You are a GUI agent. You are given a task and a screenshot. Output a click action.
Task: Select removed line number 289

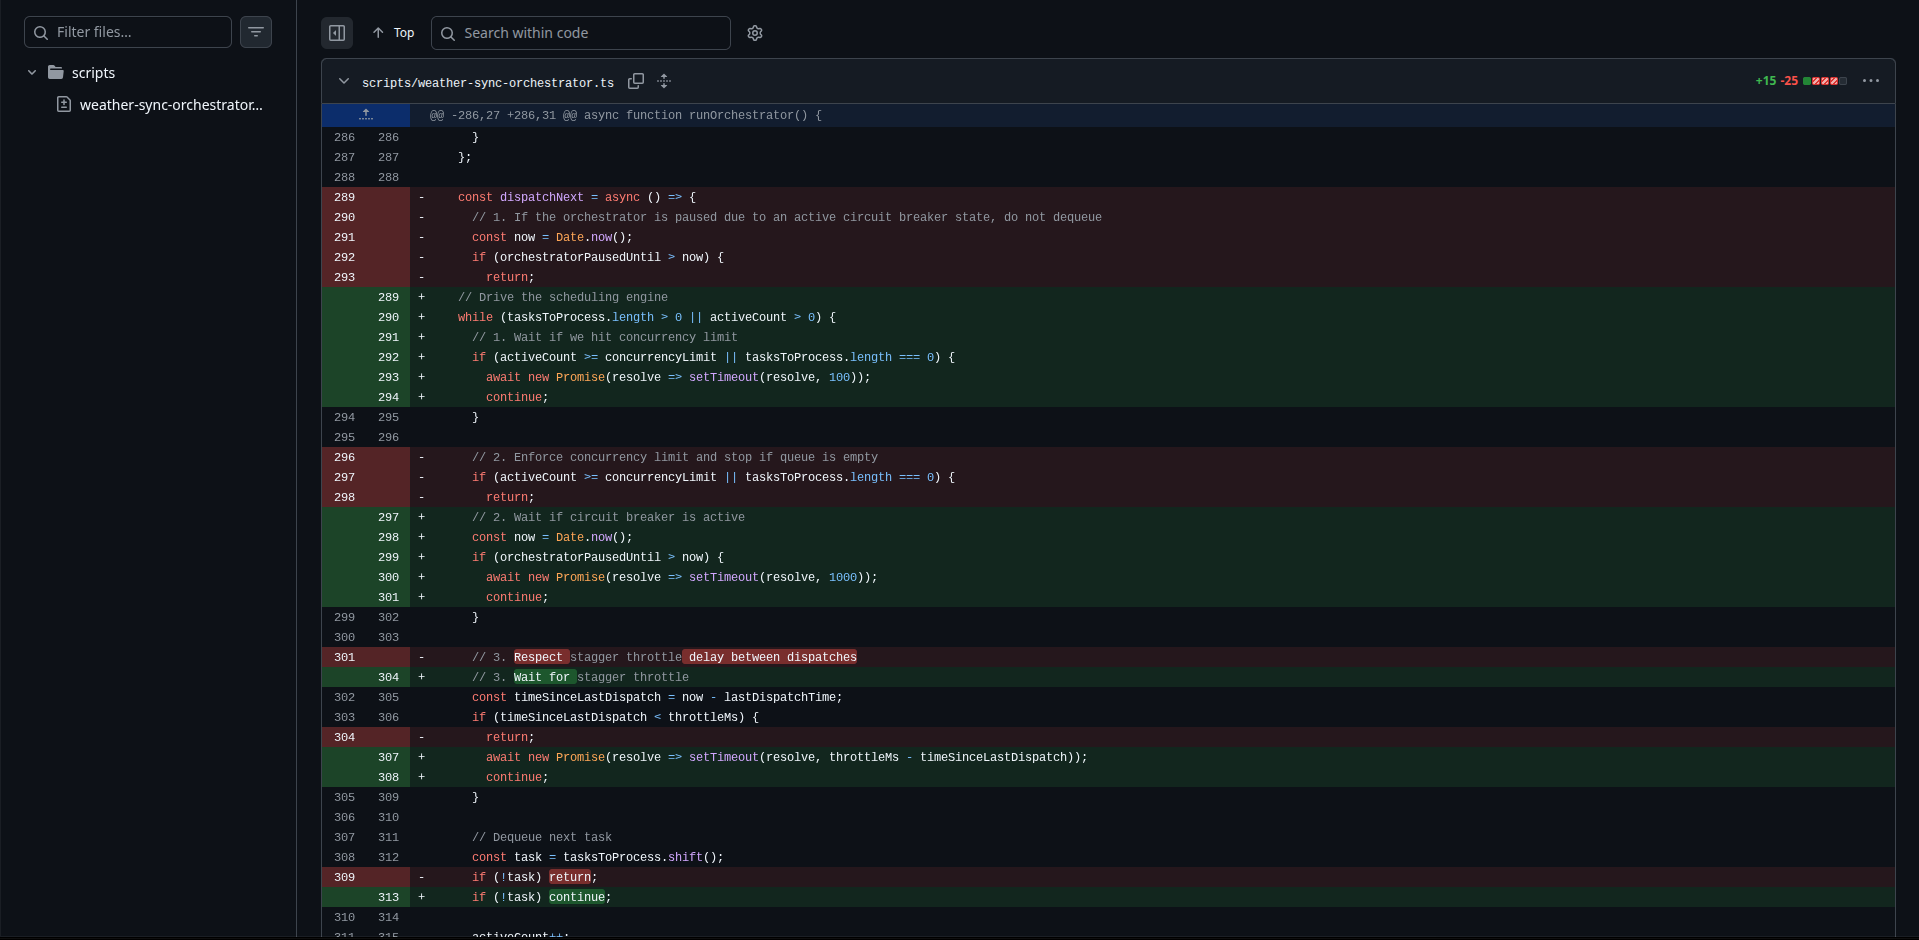344,197
